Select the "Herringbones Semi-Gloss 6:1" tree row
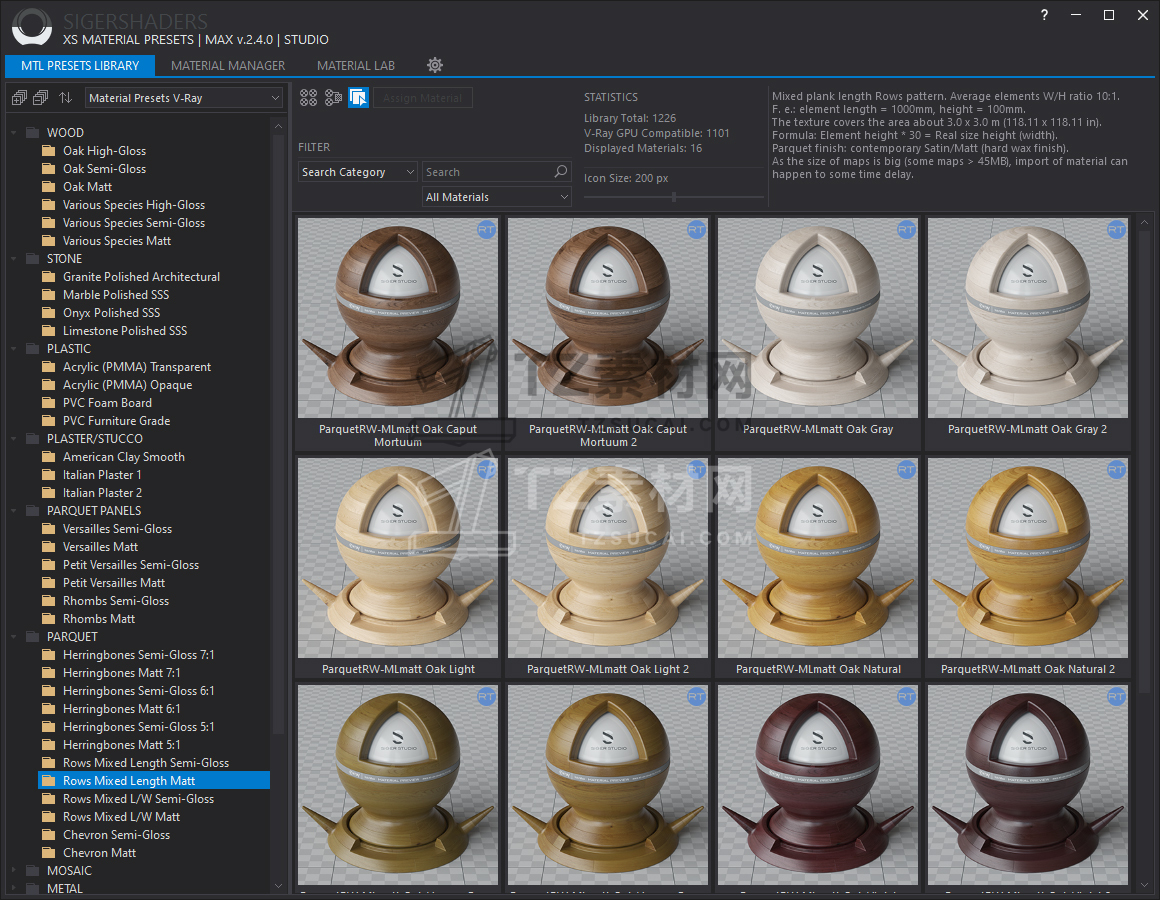Image resolution: width=1160 pixels, height=900 pixels. 154,691
